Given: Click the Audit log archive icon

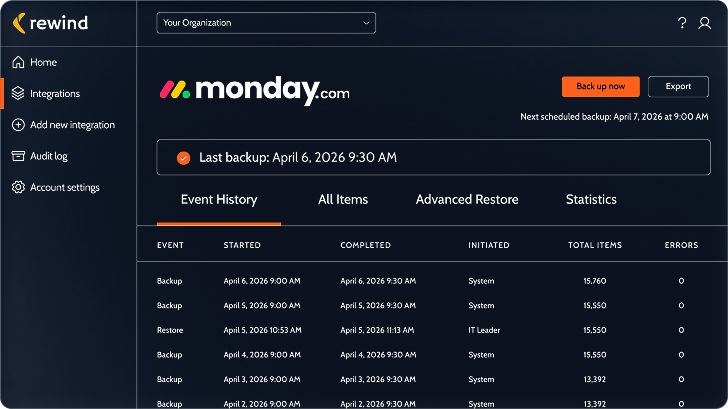Looking at the screenshot, I should [x=18, y=156].
